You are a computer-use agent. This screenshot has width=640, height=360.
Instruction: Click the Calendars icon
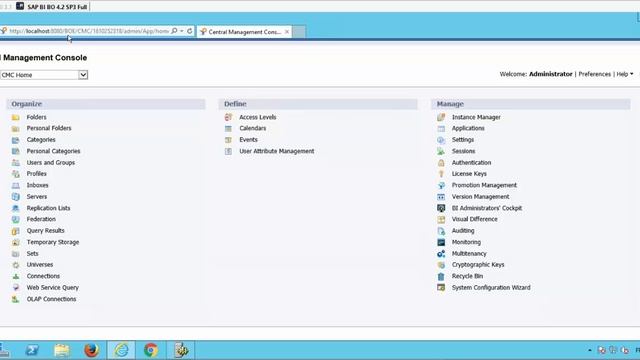click(228, 129)
